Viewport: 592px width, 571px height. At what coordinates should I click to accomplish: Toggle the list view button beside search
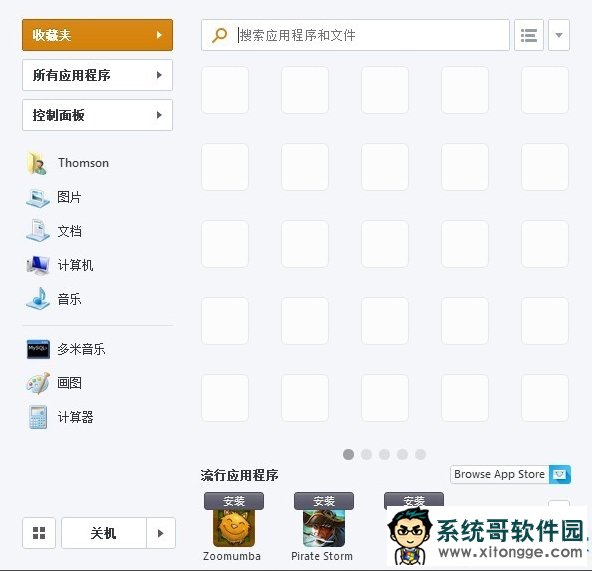[x=529, y=35]
